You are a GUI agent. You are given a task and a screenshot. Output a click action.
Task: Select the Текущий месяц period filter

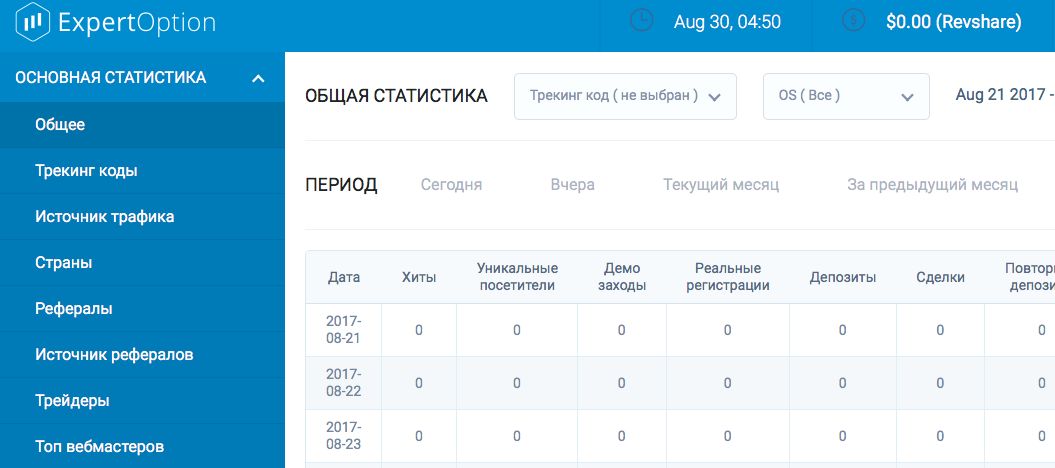(x=721, y=185)
